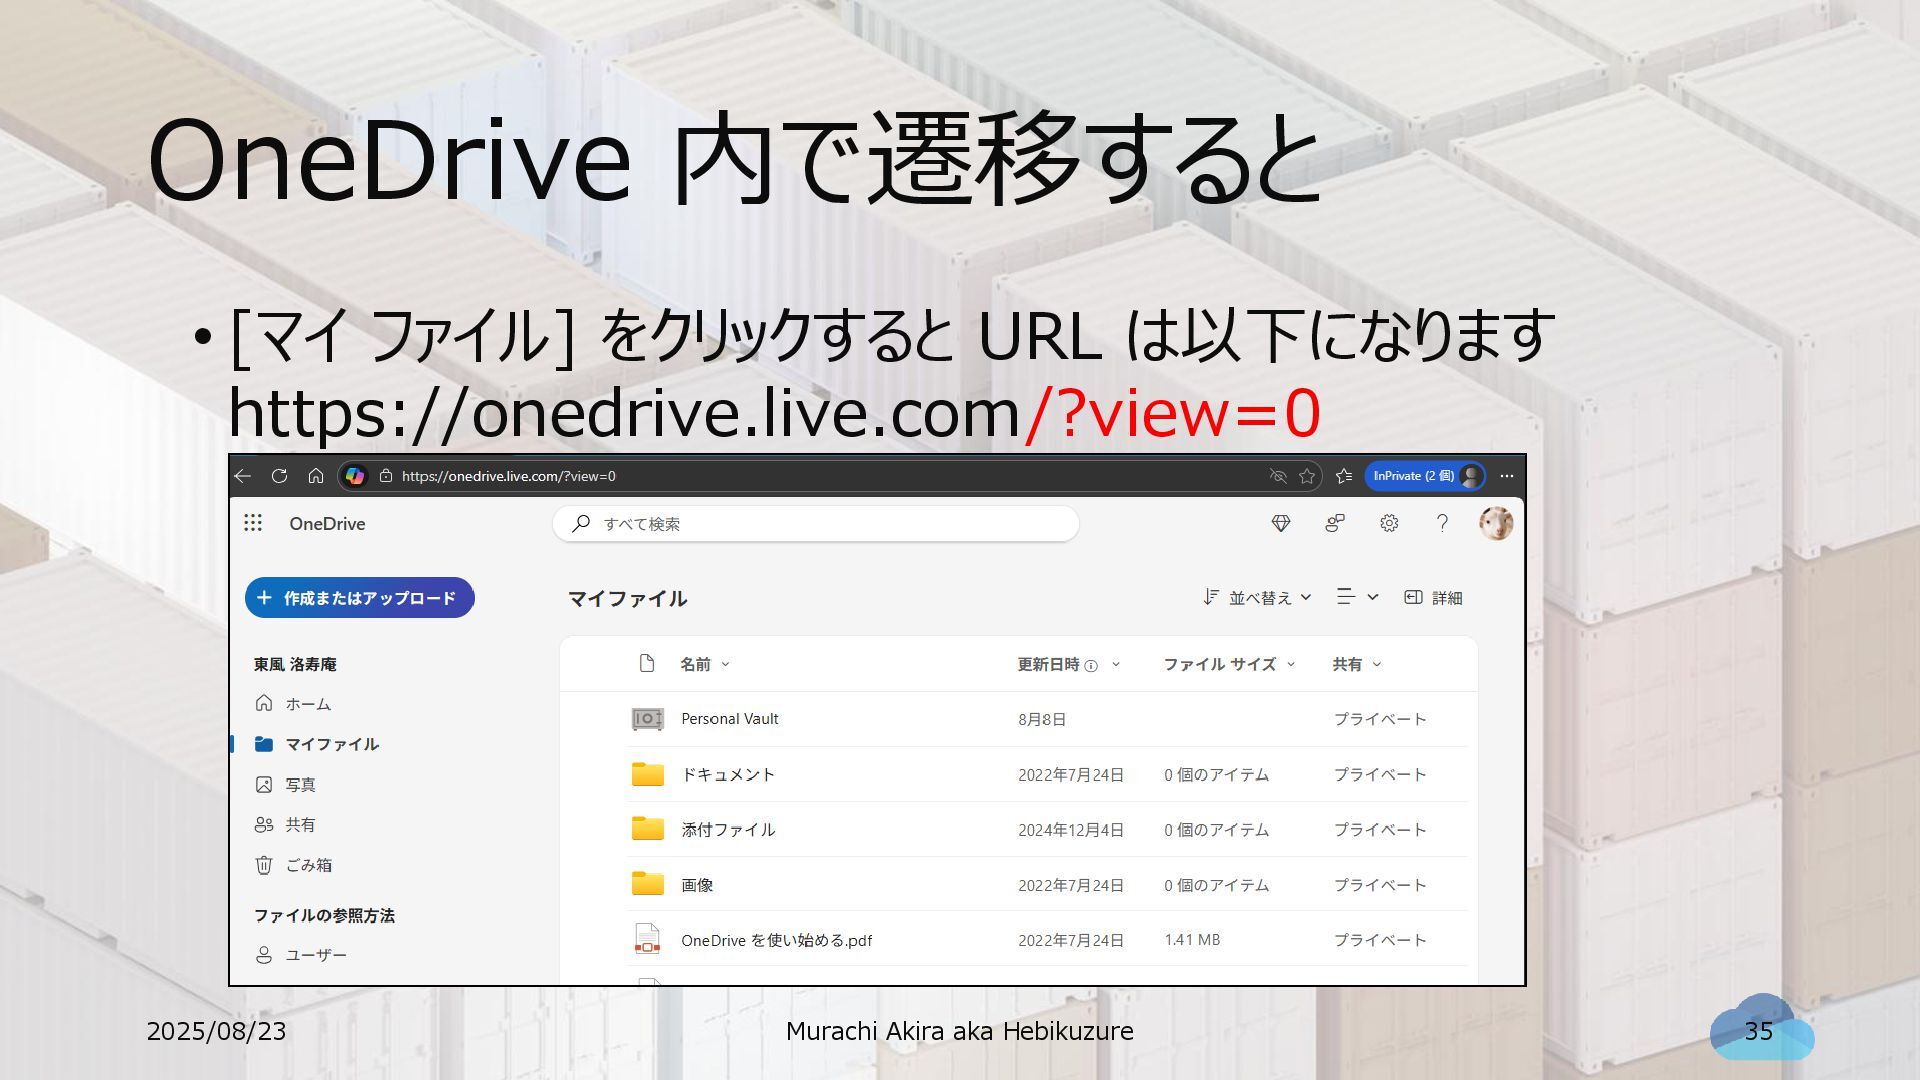Click the ファイルの参照方法 section label
Viewport: 1920px width, 1080px height.
coord(324,915)
